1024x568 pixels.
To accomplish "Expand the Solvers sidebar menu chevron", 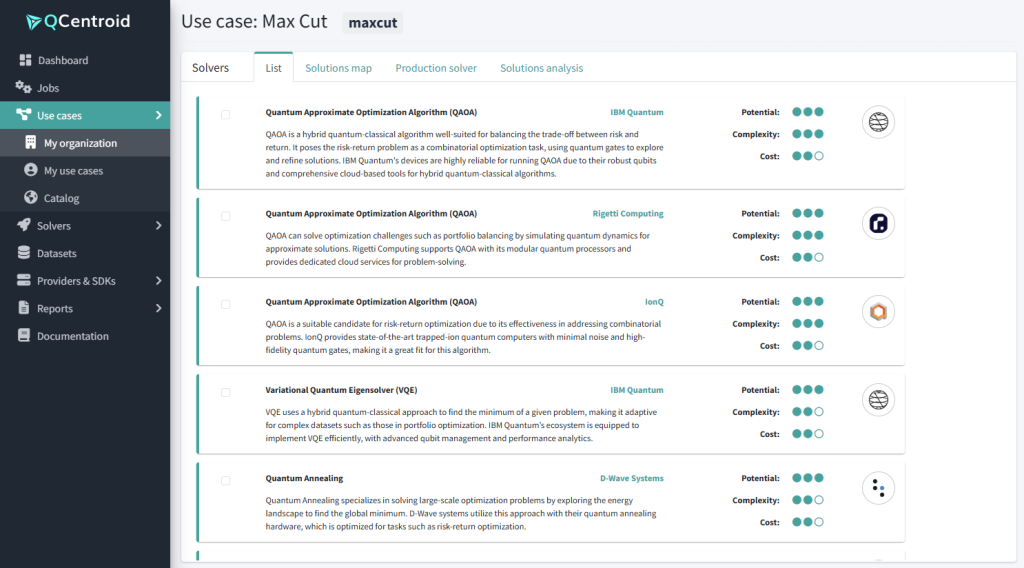I will point(158,226).
